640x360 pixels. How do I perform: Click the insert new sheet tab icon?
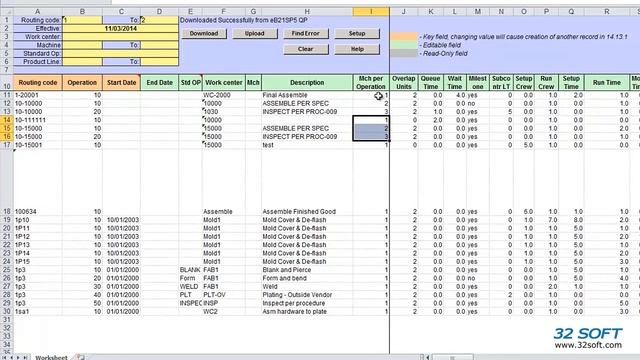[80, 357]
